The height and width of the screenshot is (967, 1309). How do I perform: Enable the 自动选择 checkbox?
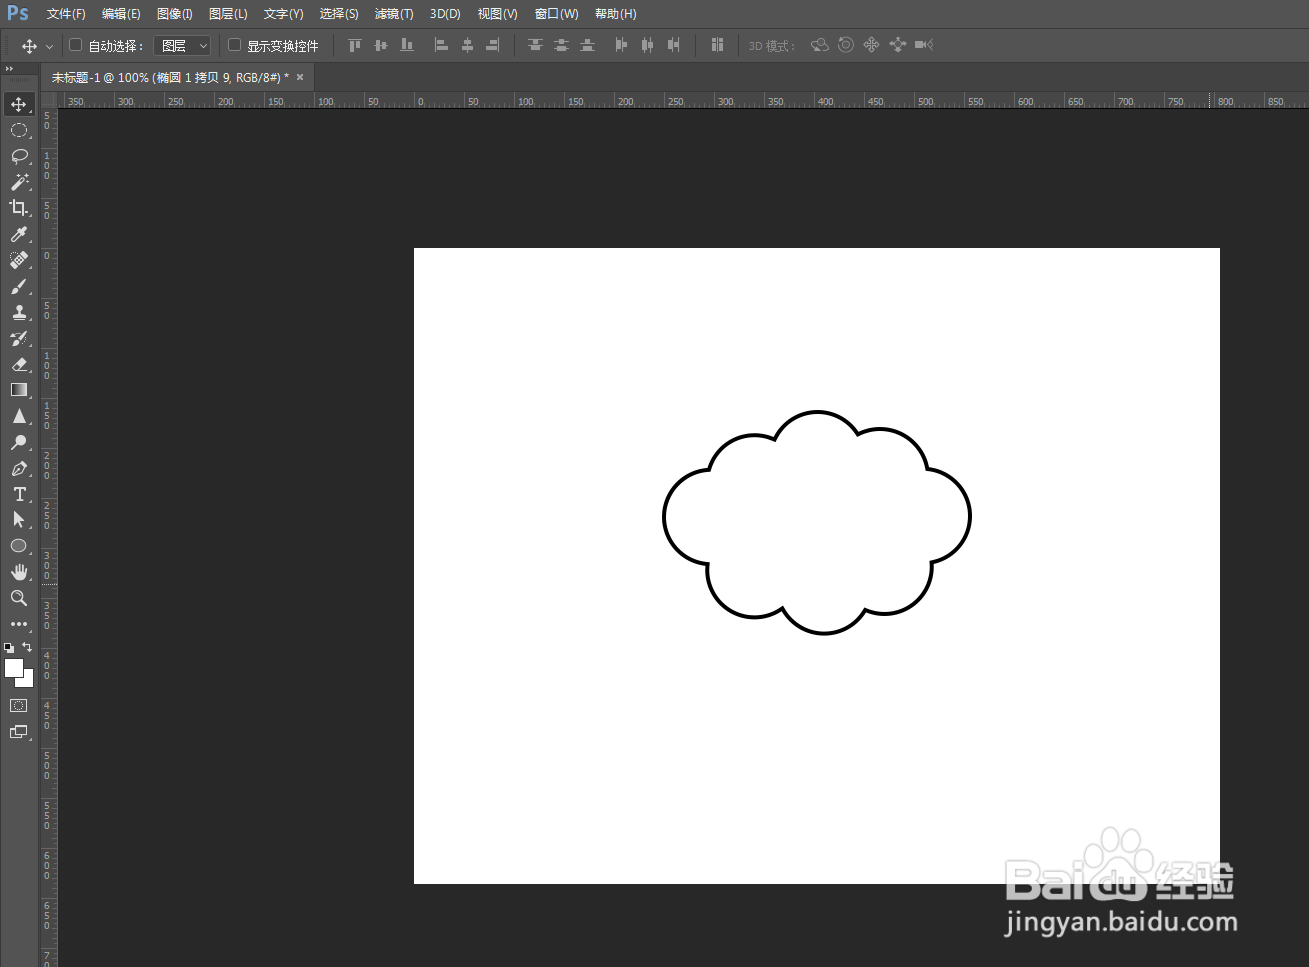[x=75, y=45]
